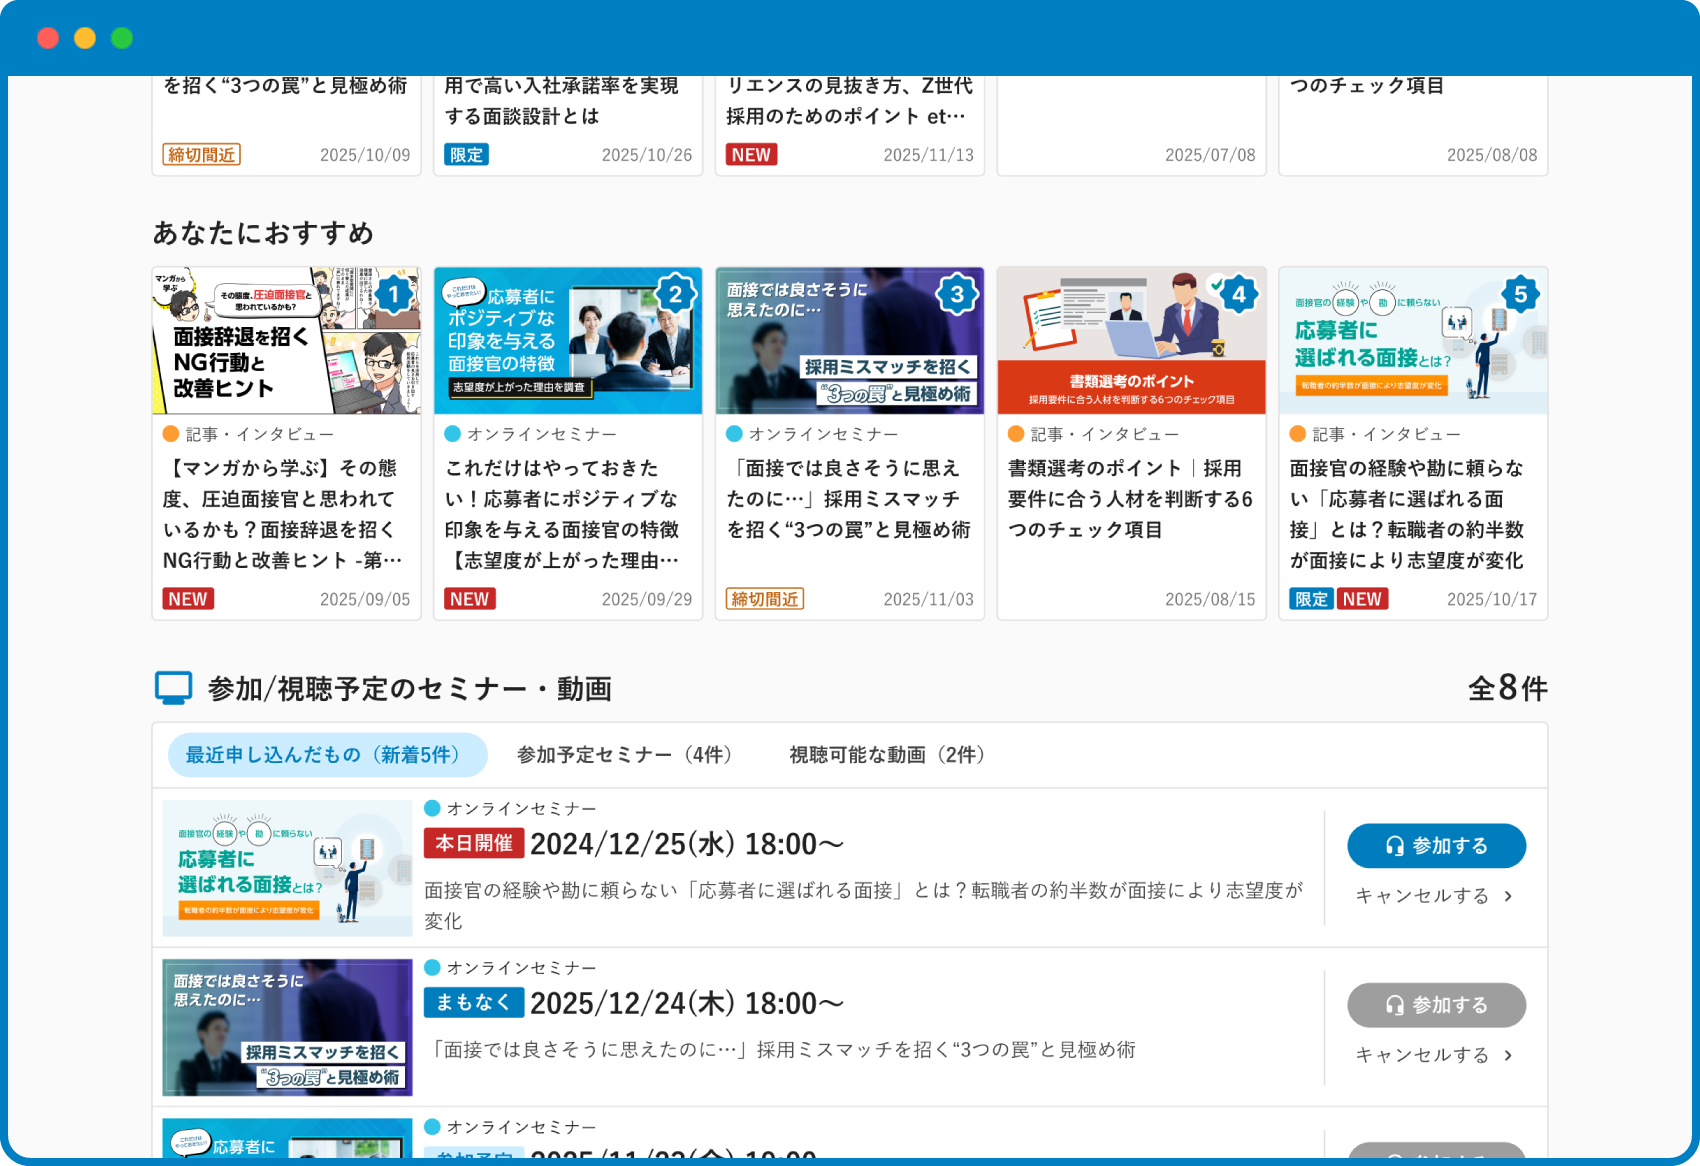Click the monitor icon beside 参加/視聴予定のセミナー heading
The image size is (1700, 1166).
tap(173, 688)
